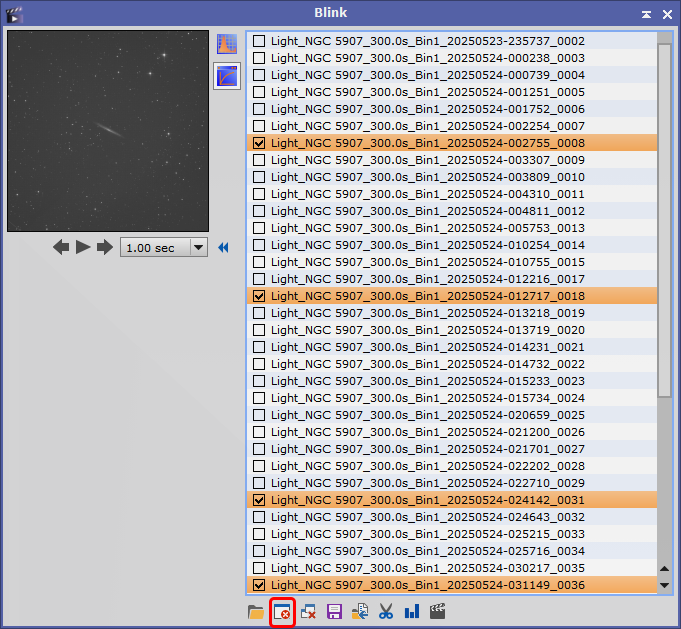Go to next image arrow

(x=105, y=248)
